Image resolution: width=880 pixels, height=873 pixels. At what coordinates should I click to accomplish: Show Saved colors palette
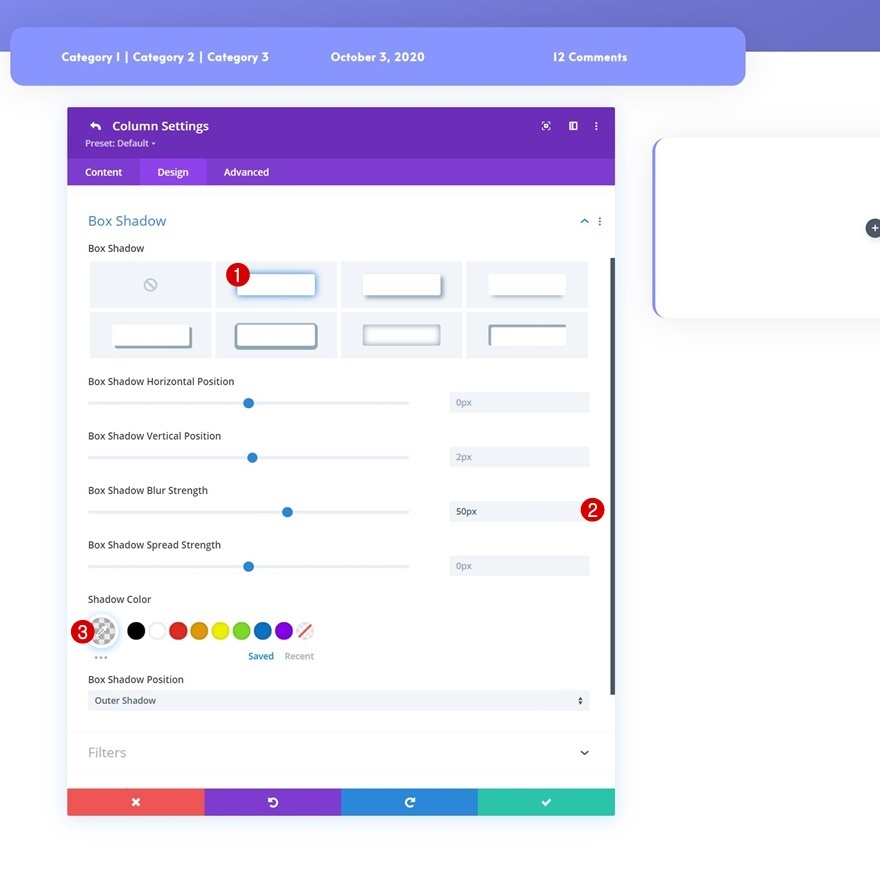click(261, 656)
